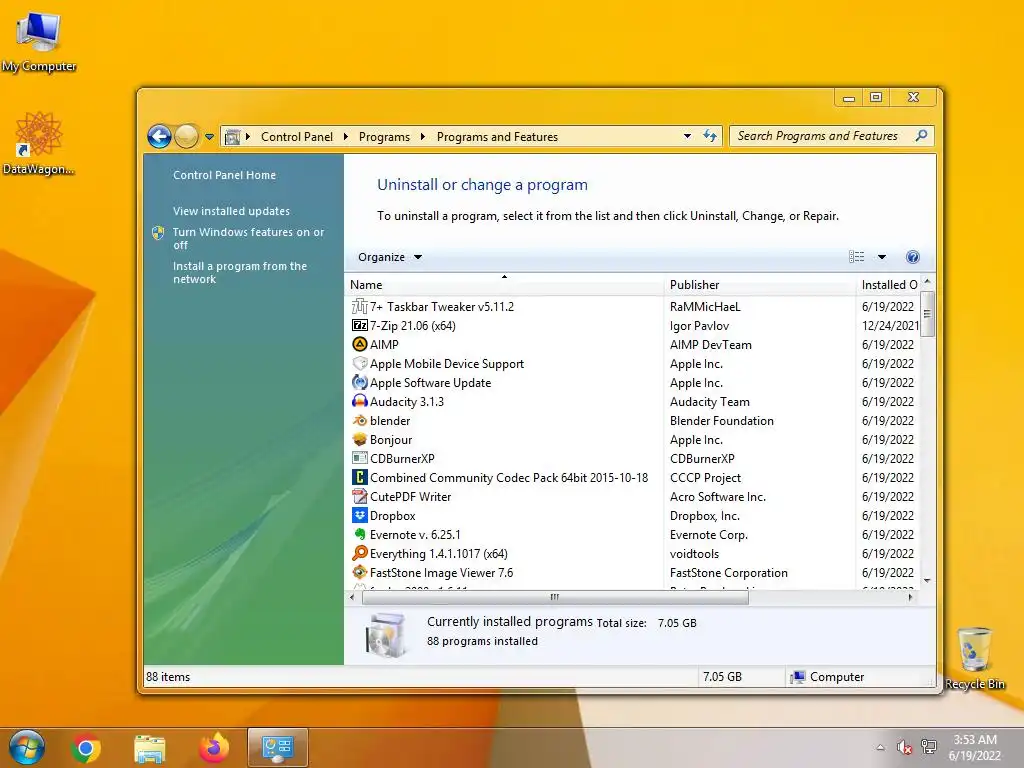Open the view options dropdown arrow

click(882, 257)
